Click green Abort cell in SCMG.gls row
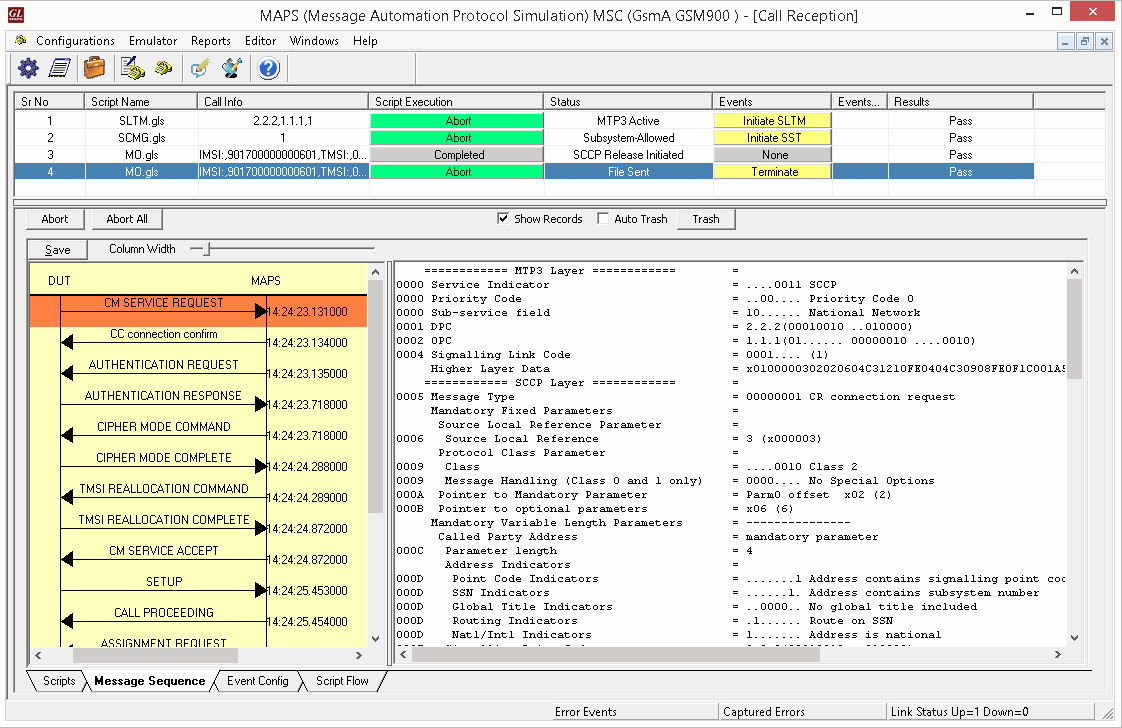 click(x=457, y=138)
